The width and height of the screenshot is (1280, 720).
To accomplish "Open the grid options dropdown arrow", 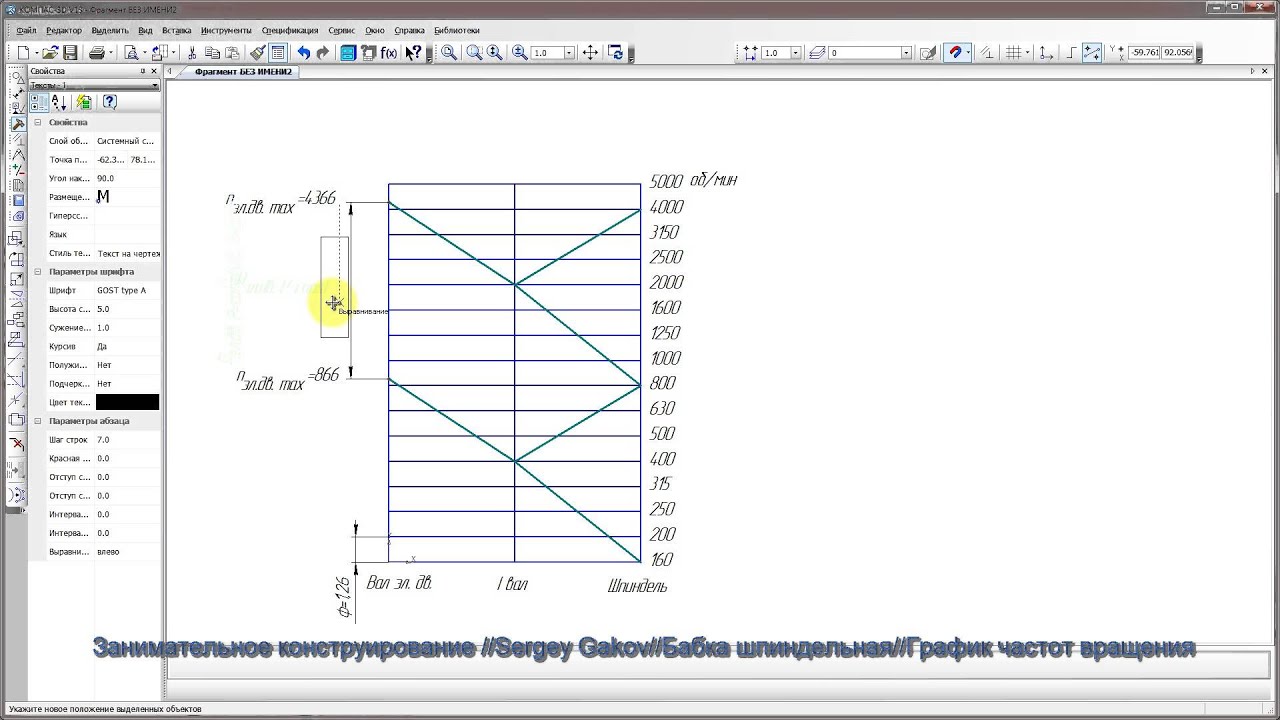I will pos(1027,52).
